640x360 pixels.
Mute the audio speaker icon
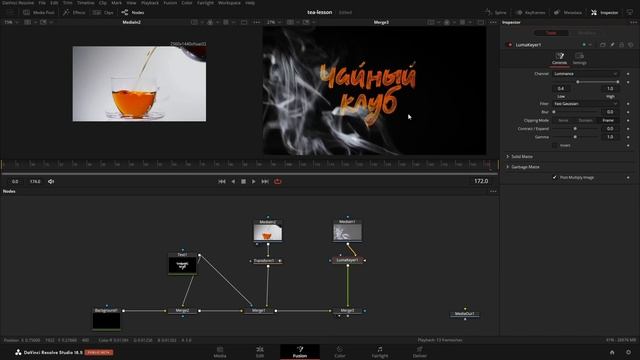(x=51, y=182)
